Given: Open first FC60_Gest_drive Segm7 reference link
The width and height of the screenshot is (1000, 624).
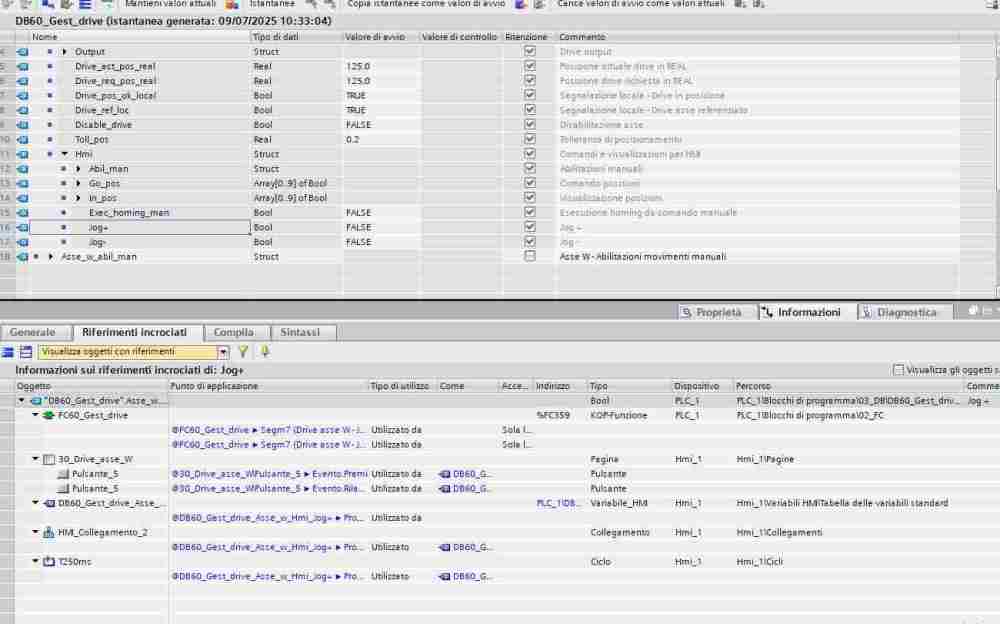Looking at the screenshot, I should tap(266, 429).
